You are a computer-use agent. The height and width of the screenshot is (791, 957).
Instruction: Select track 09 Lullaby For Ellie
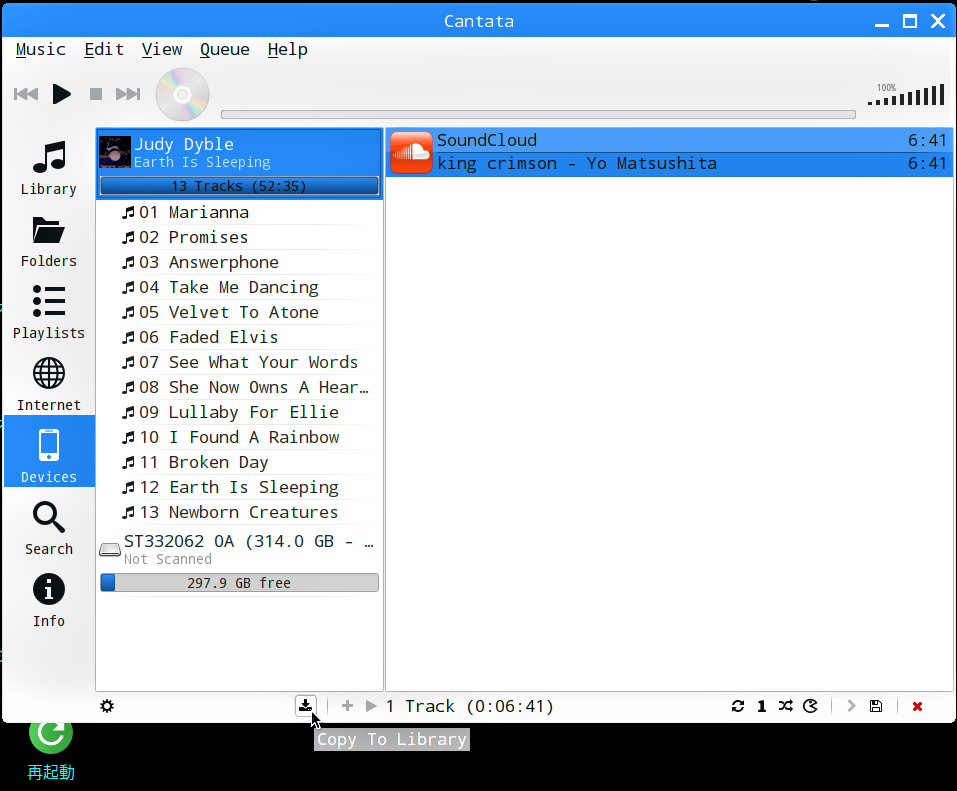(x=239, y=413)
